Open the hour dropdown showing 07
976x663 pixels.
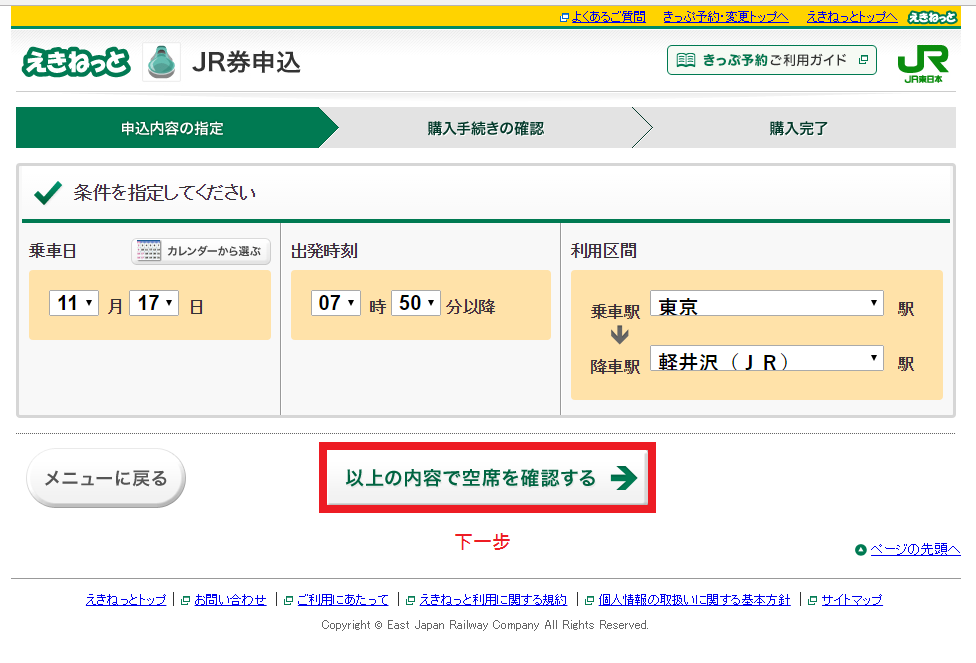[336, 303]
